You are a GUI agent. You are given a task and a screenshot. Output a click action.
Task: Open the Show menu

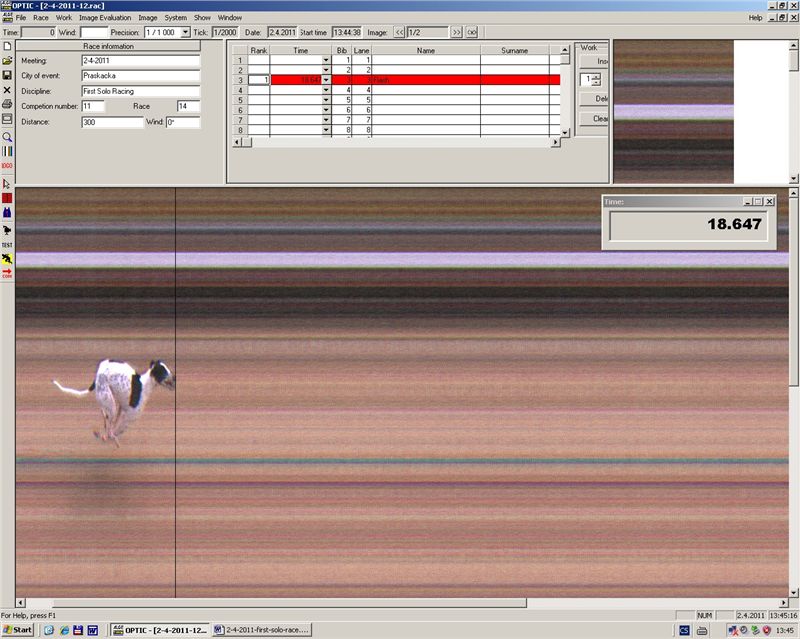pyautogui.click(x=202, y=18)
